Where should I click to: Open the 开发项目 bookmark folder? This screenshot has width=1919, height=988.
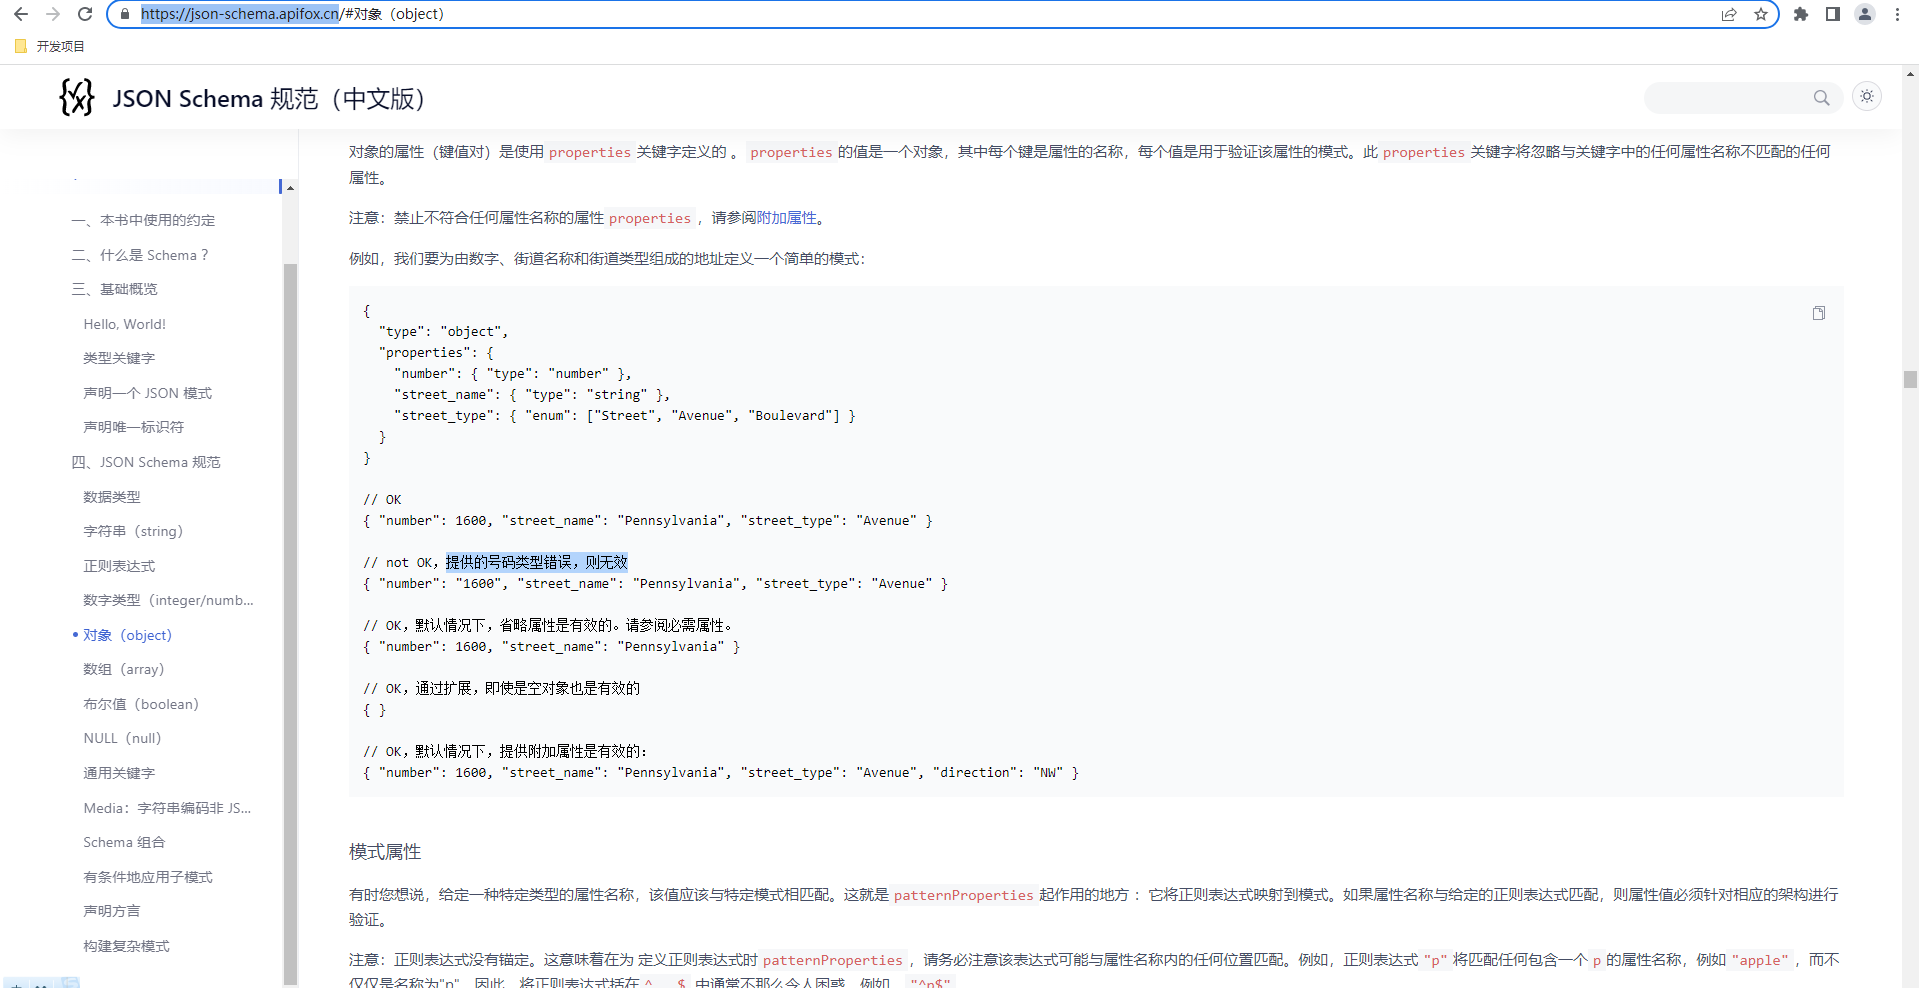(50, 46)
